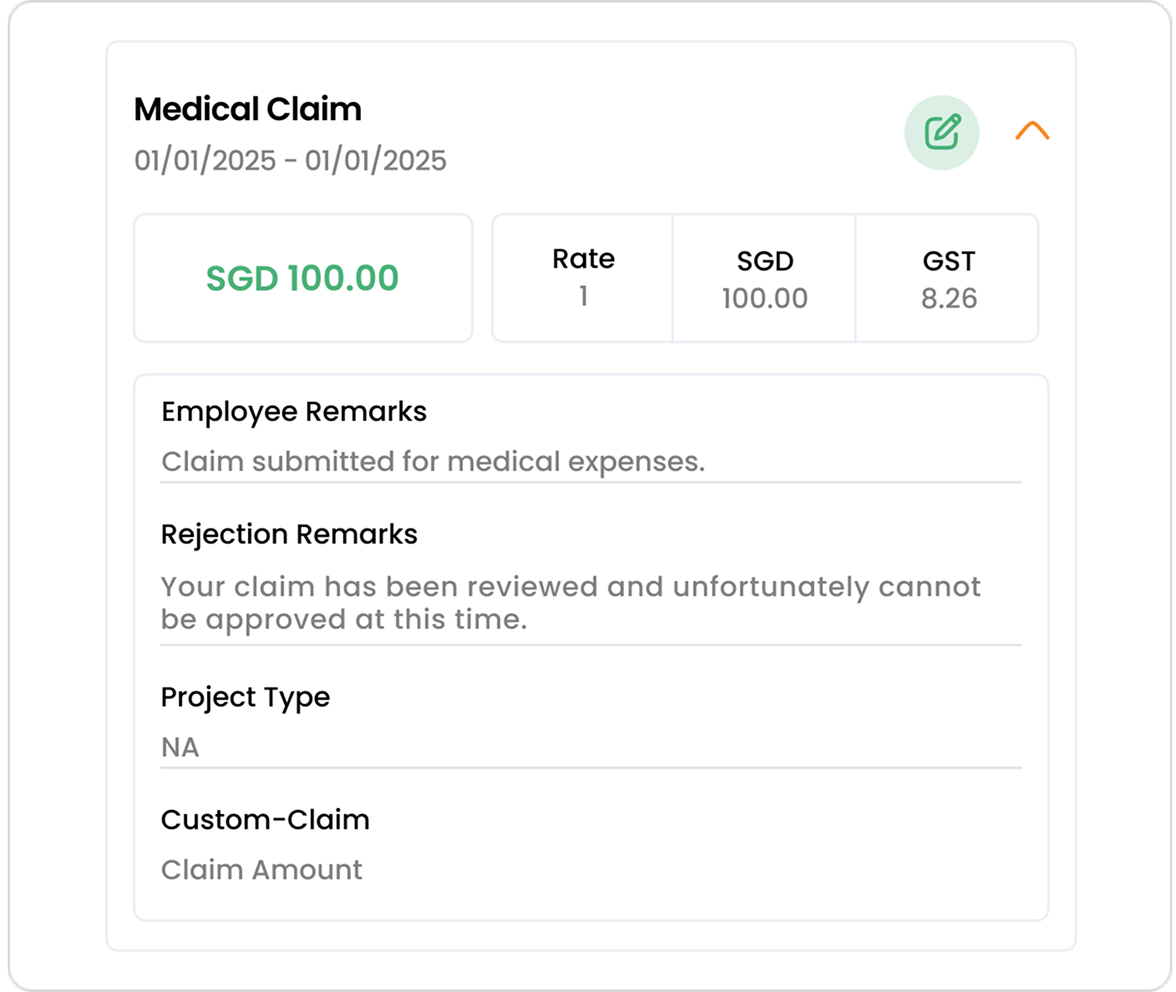Click the Project Type label

click(245, 698)
